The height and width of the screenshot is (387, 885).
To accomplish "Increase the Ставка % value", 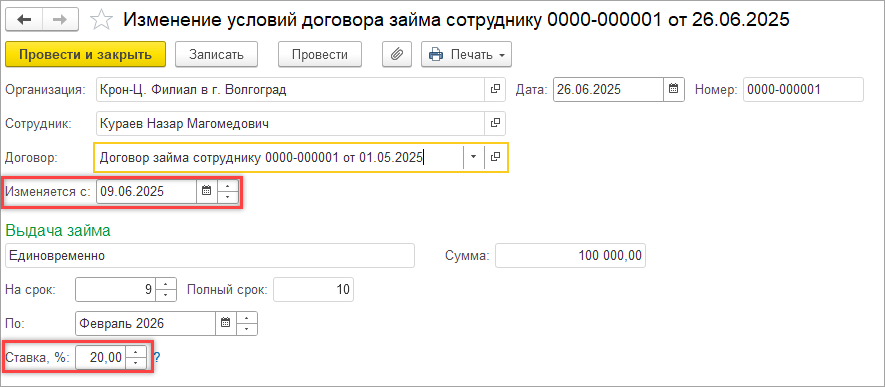I will pyautogui.click(x=135, y=351).
